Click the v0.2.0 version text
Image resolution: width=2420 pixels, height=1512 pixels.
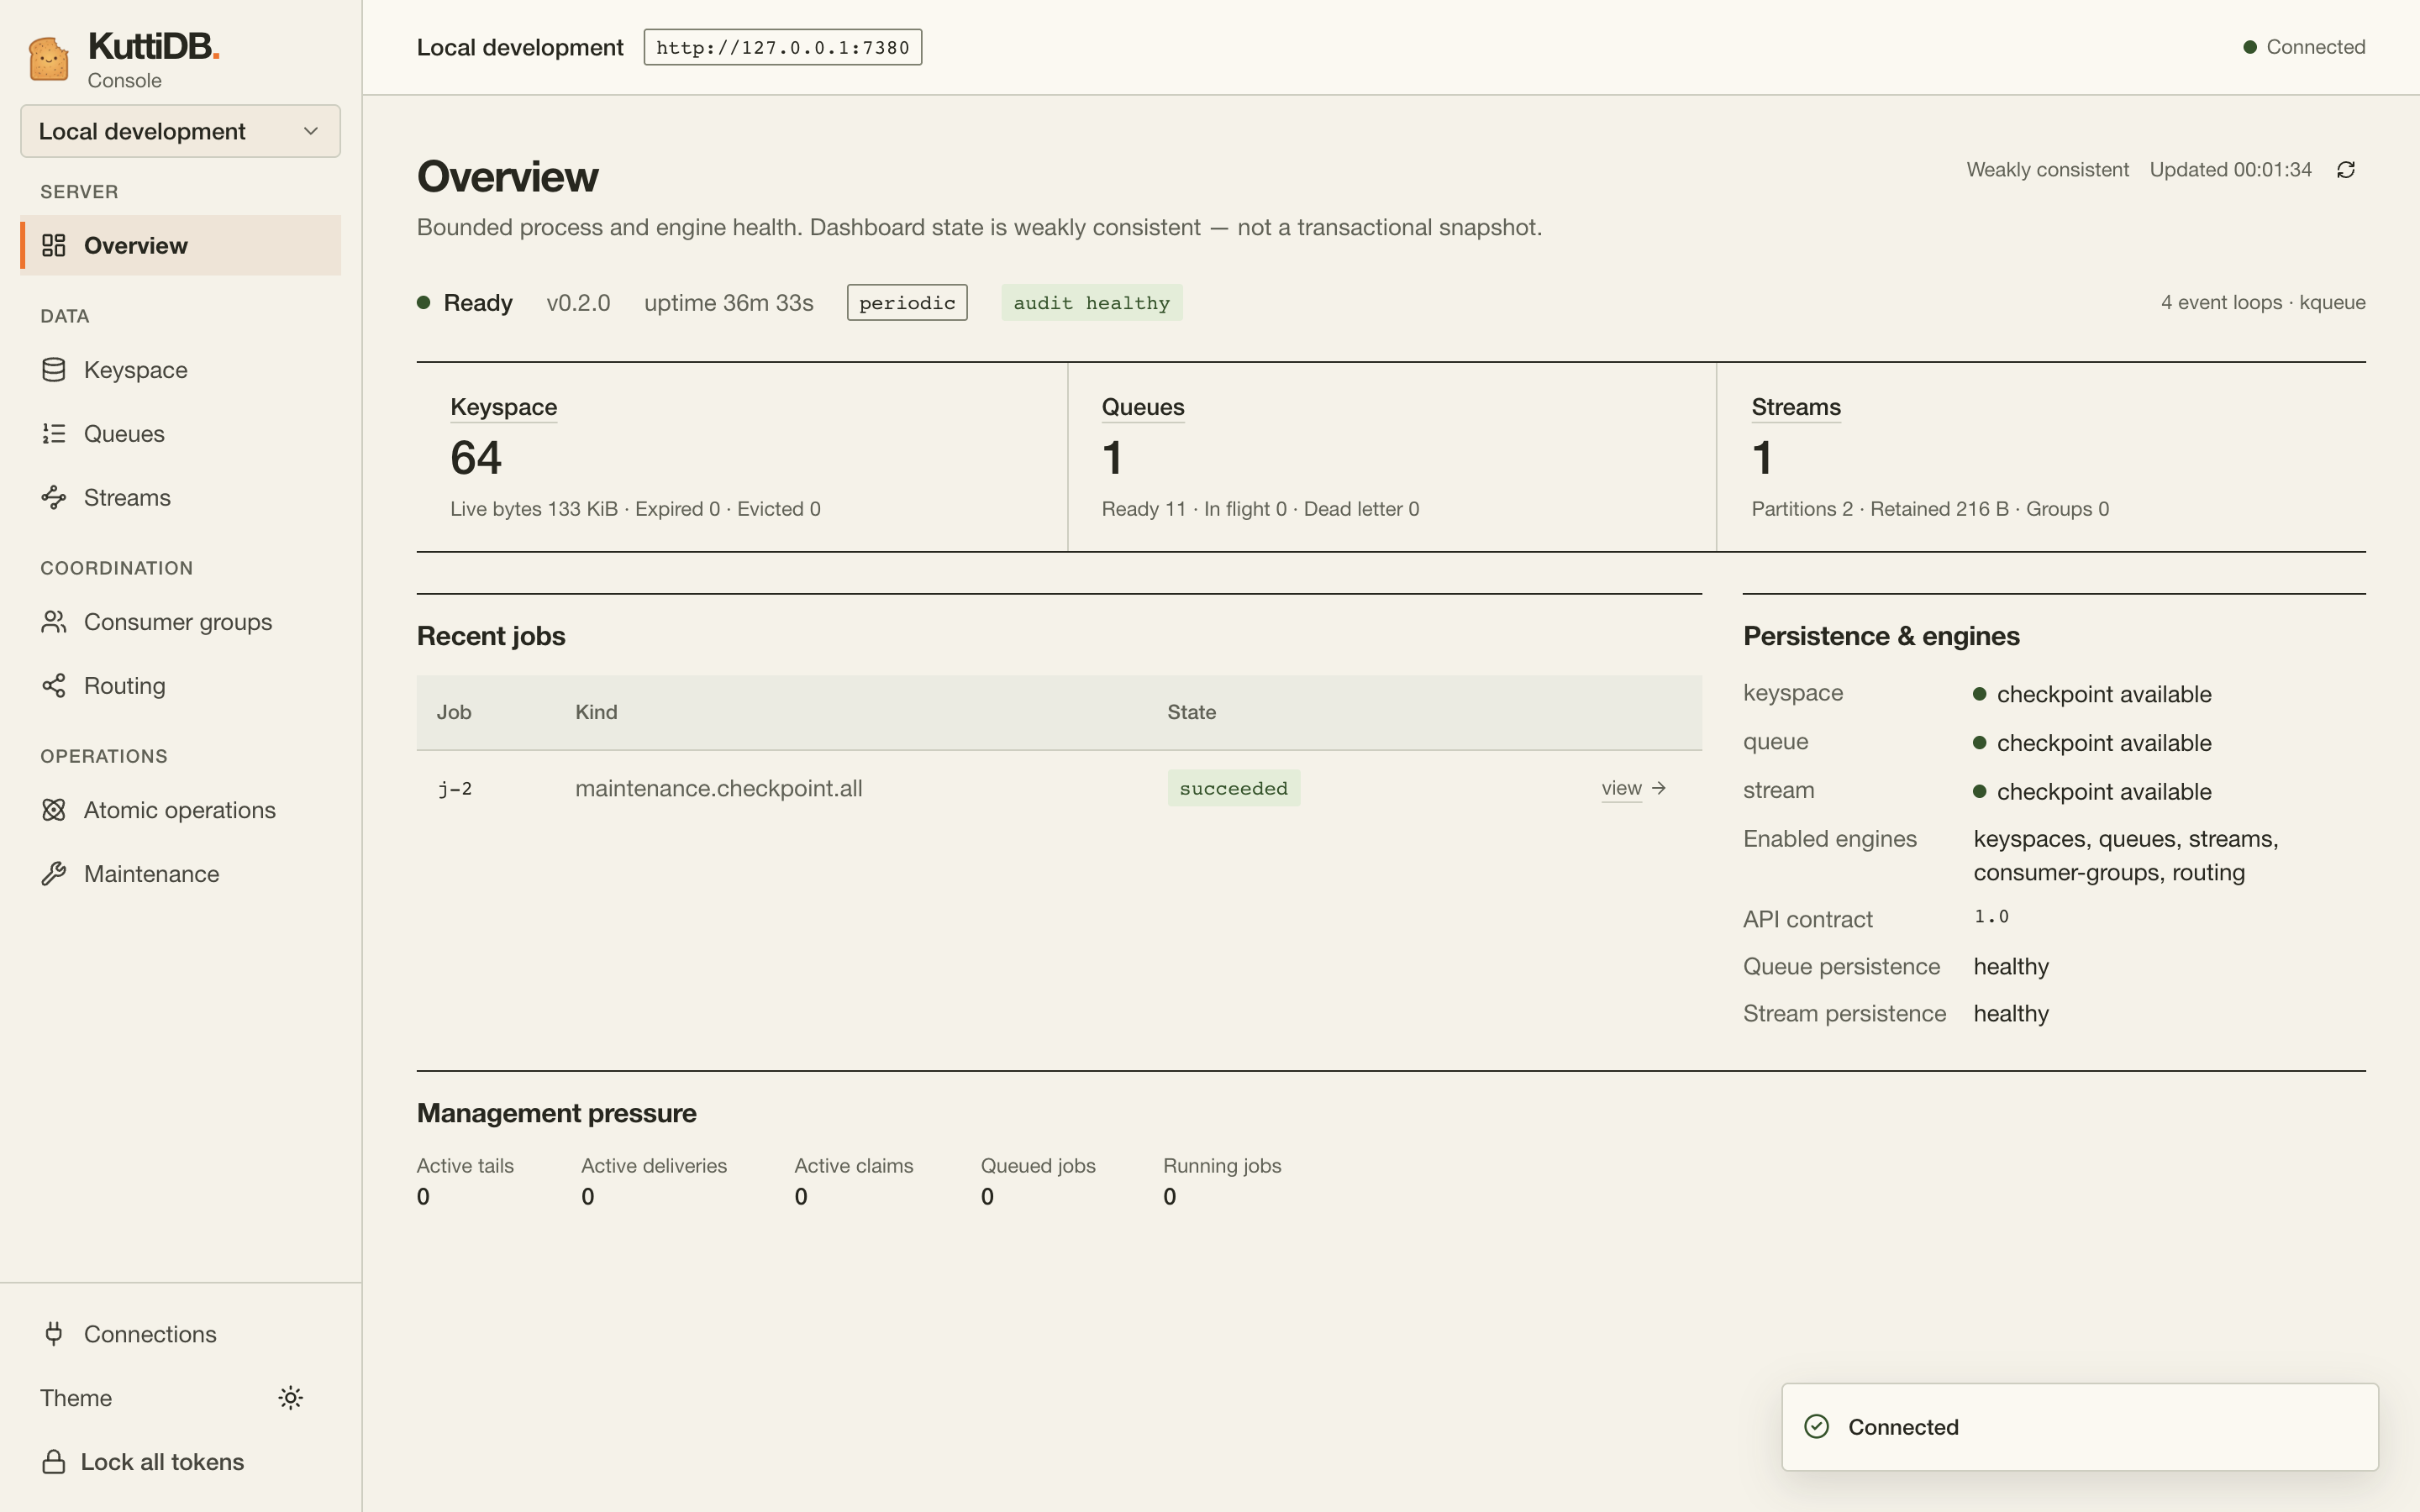pos(578,303)
